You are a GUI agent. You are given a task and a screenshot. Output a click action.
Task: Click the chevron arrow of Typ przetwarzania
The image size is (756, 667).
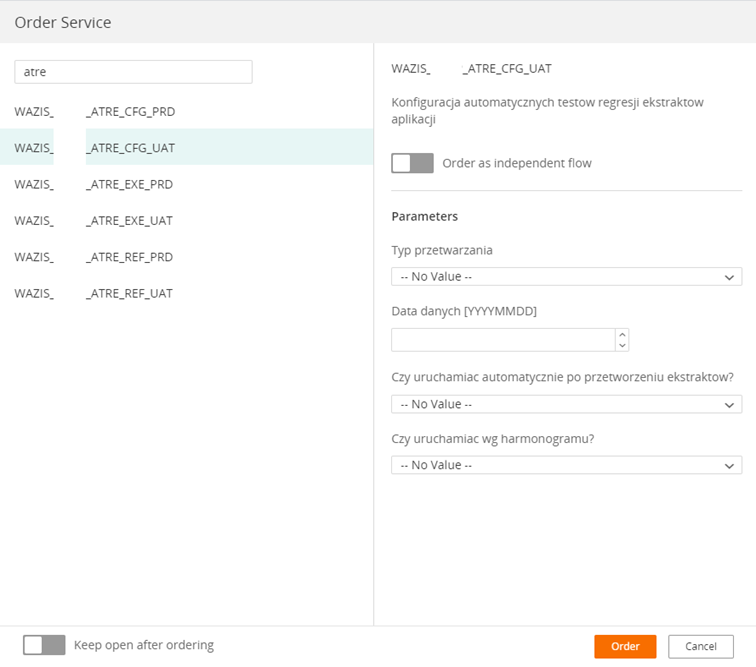click(x=729, y=277)
